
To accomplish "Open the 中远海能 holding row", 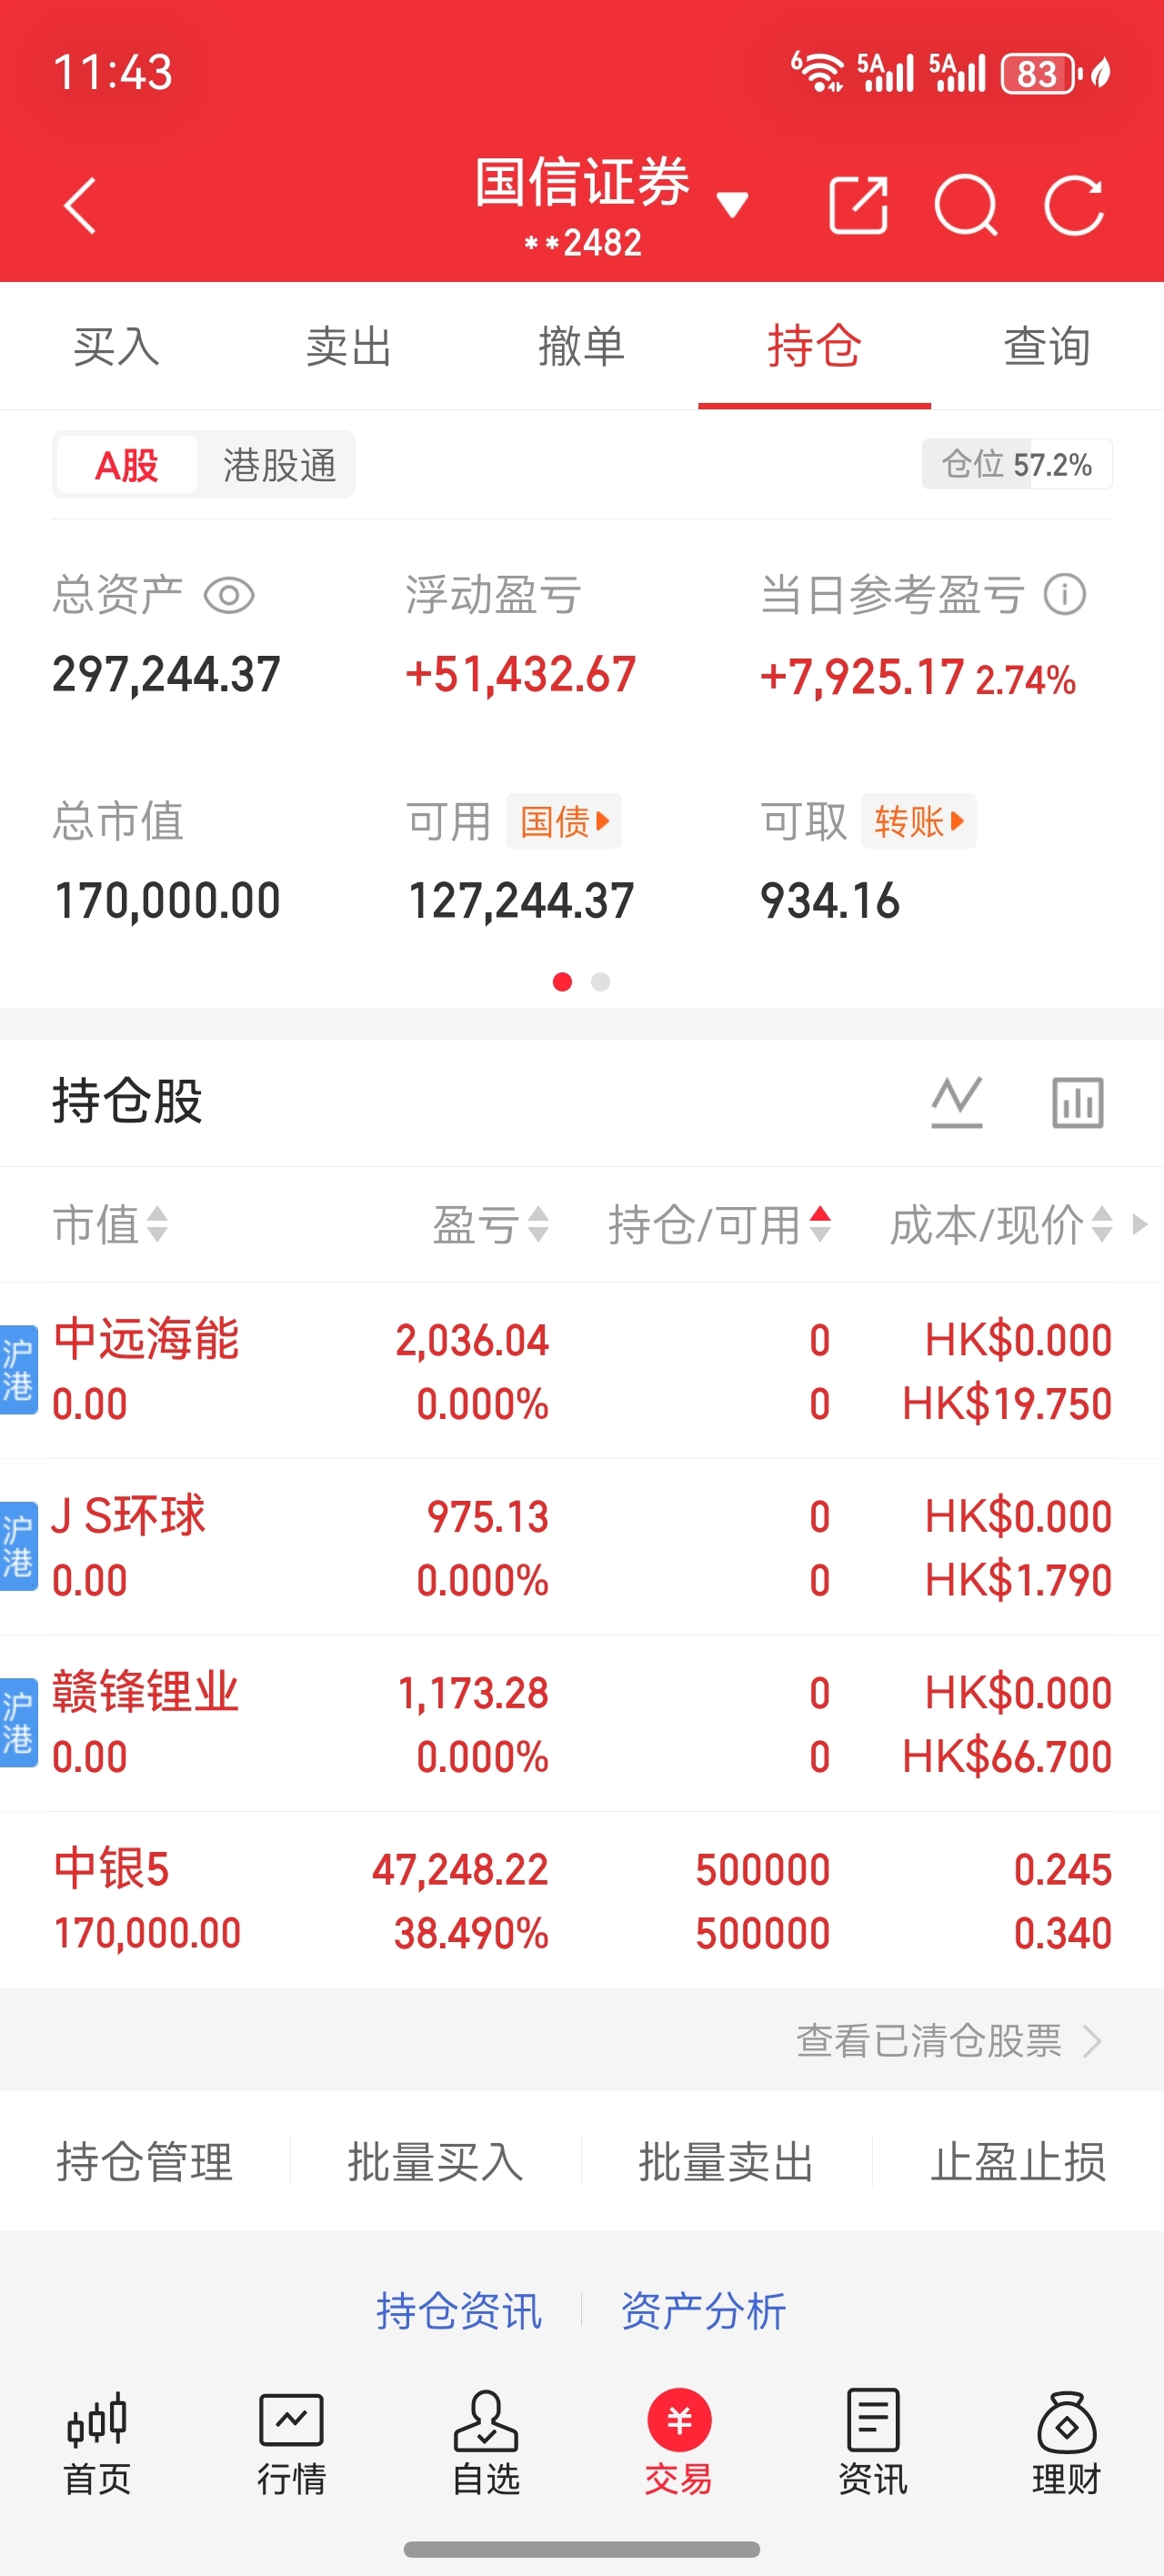I will point(582,1371).
